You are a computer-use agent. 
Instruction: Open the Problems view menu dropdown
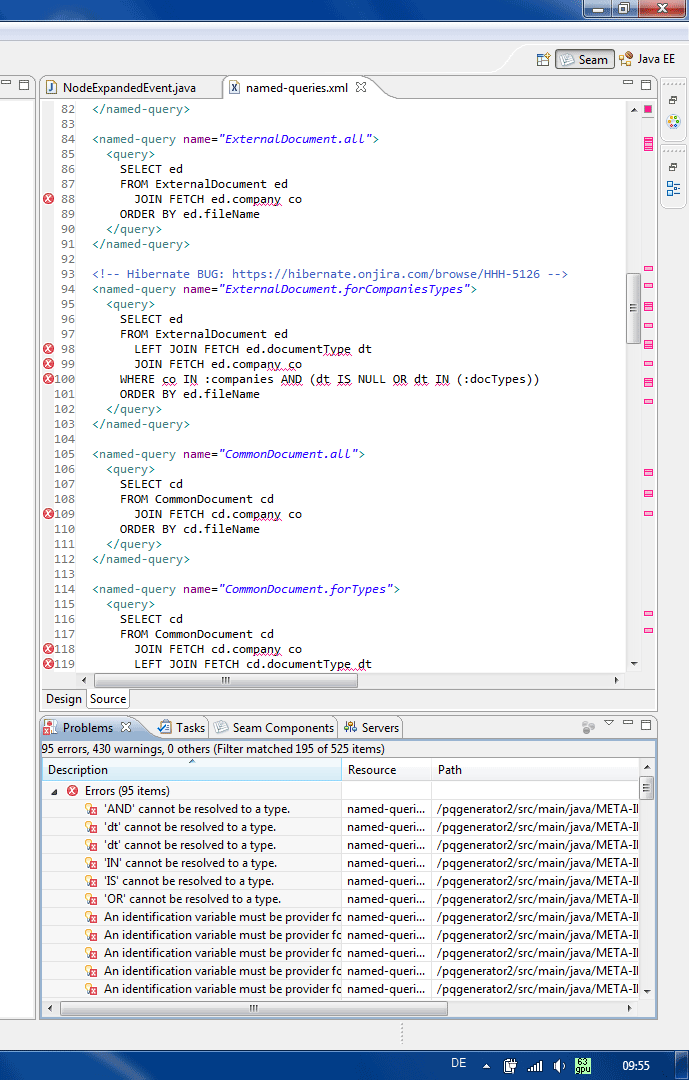609,725
